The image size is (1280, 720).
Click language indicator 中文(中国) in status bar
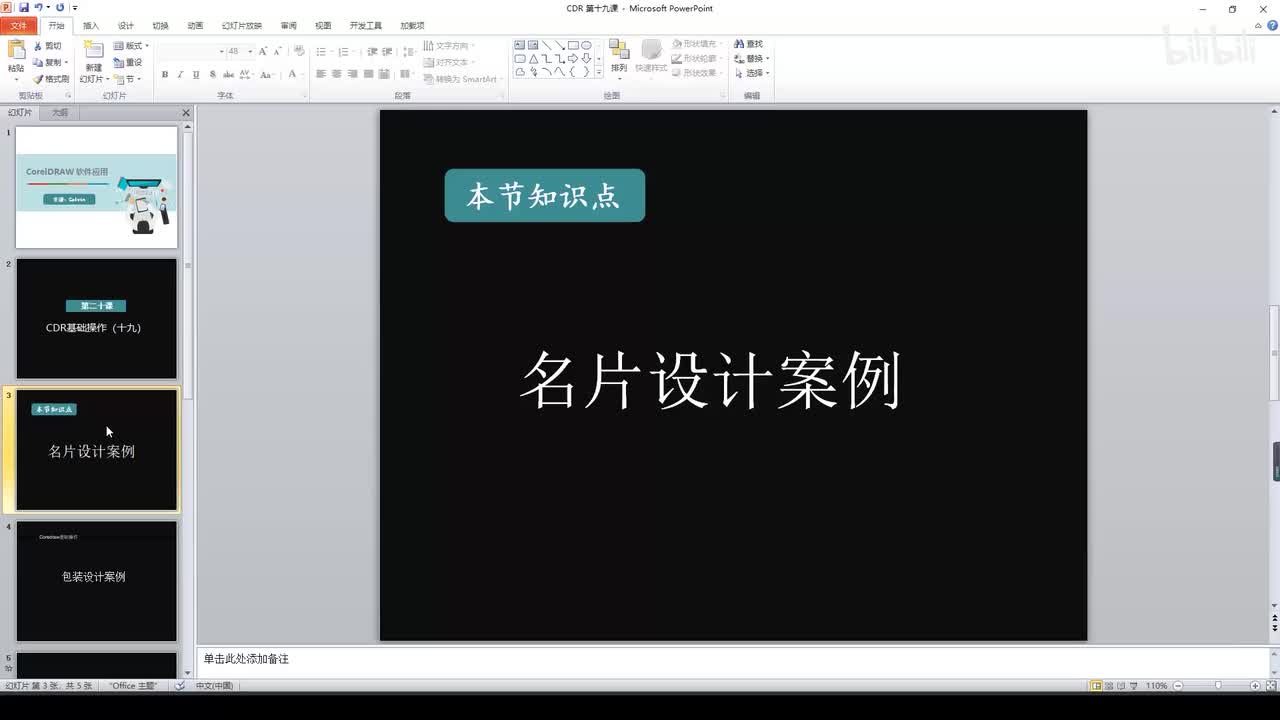coord(214,686)
